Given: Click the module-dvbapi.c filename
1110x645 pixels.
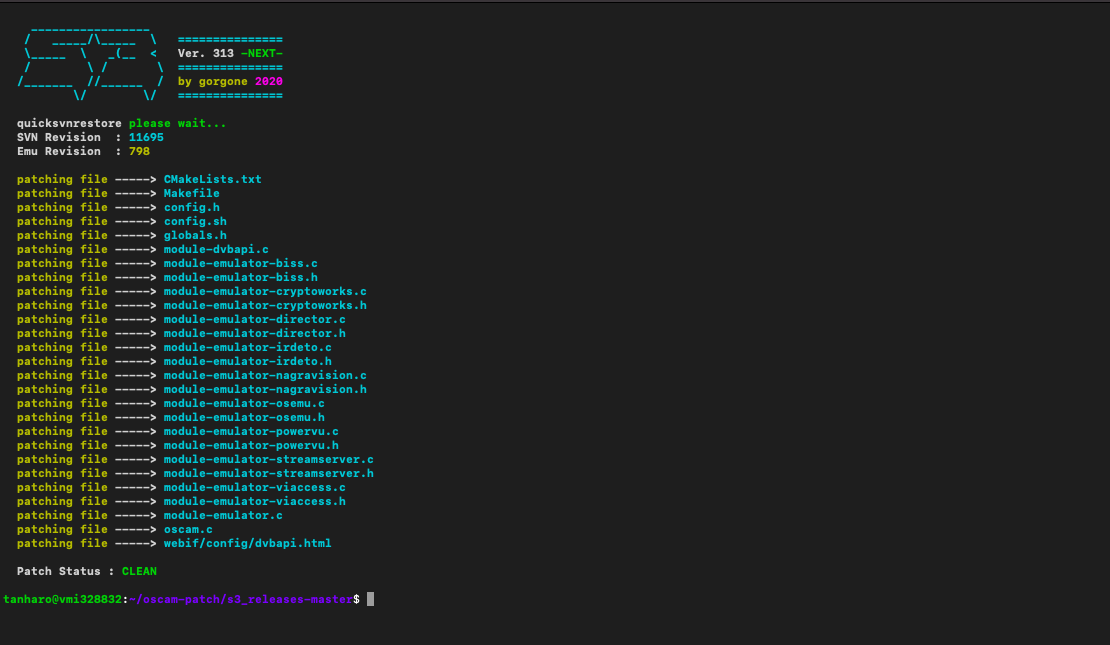Looking at the screenshot, I should (216, 249).
